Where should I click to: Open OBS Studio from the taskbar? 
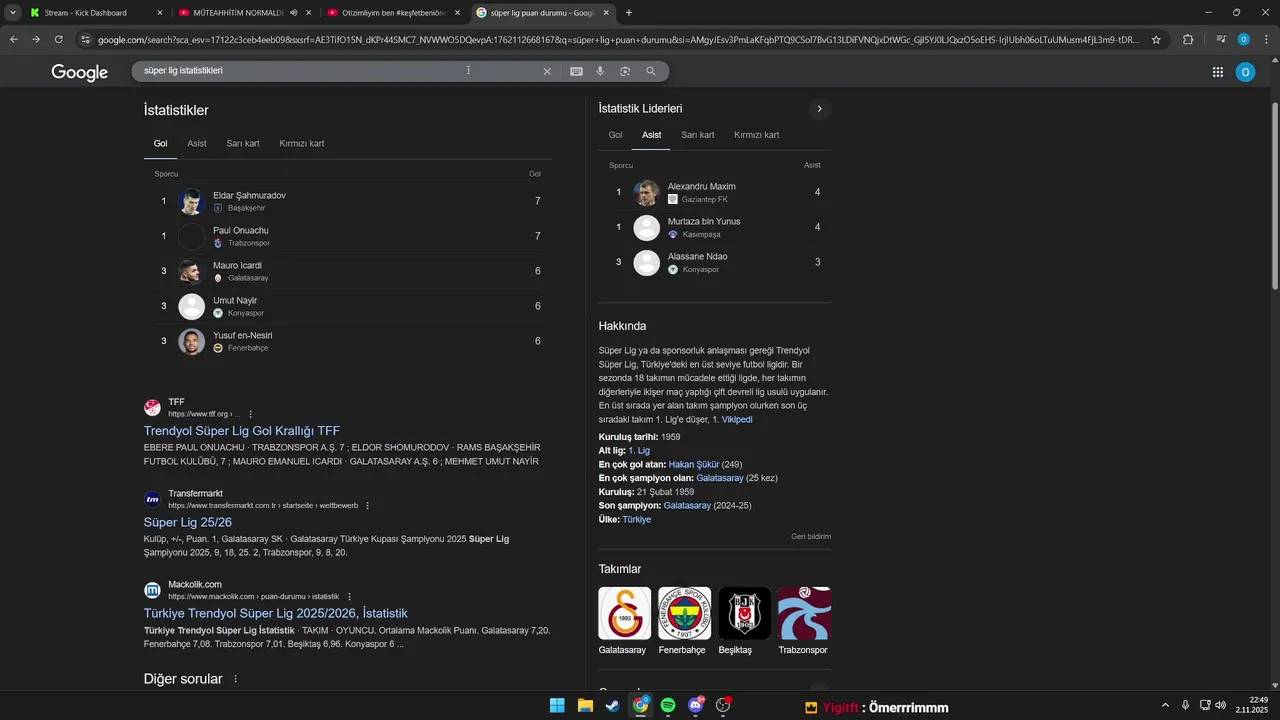coord(723,705)
